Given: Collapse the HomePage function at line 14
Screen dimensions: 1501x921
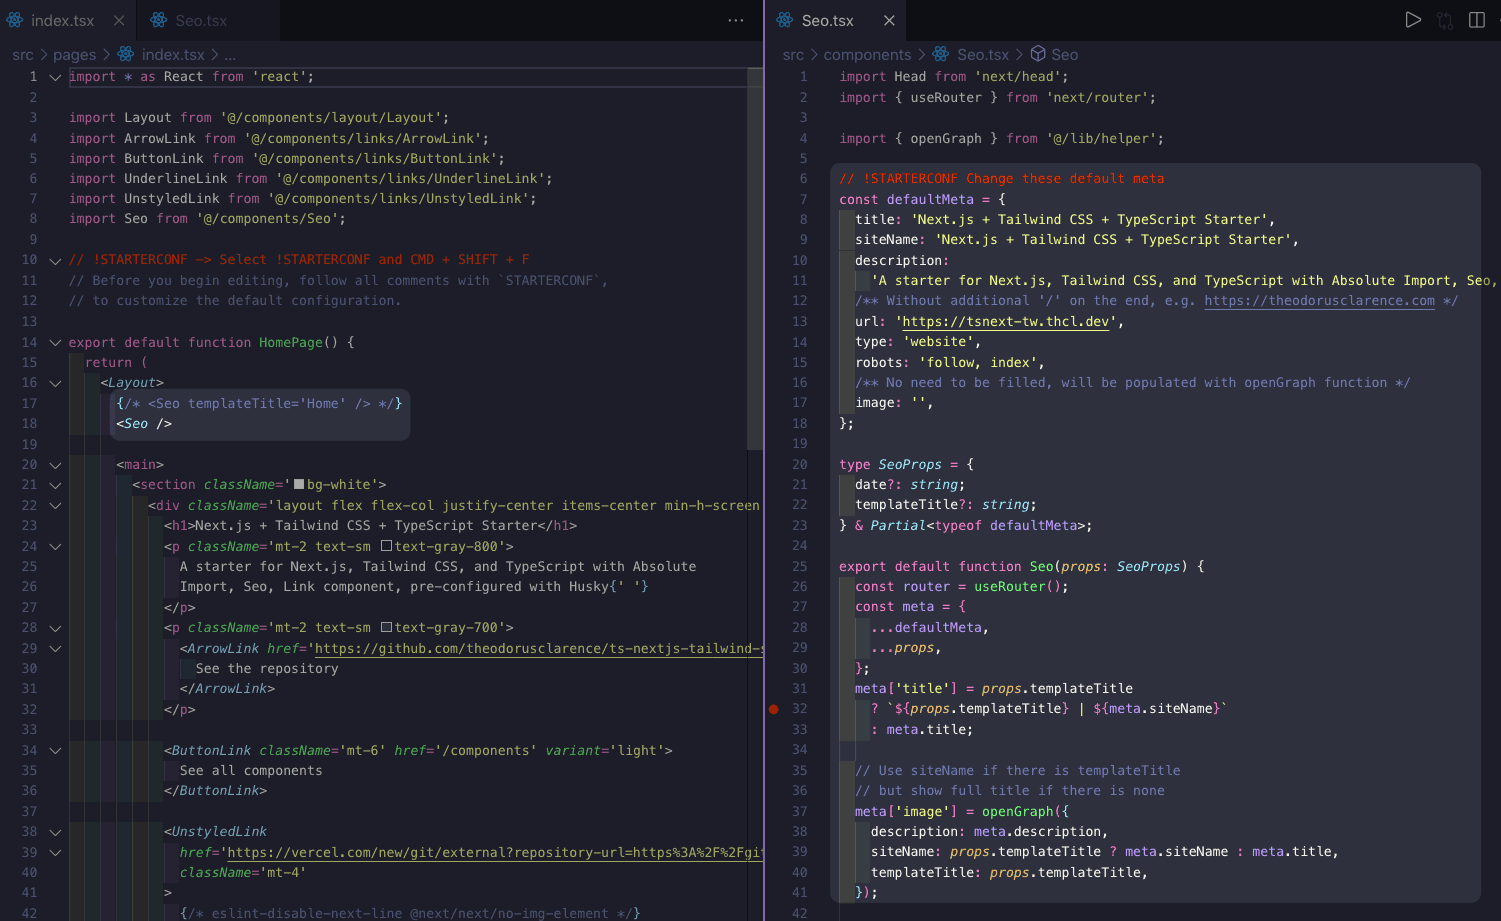Looking at the screenshot, I should [x=56, y=342].
